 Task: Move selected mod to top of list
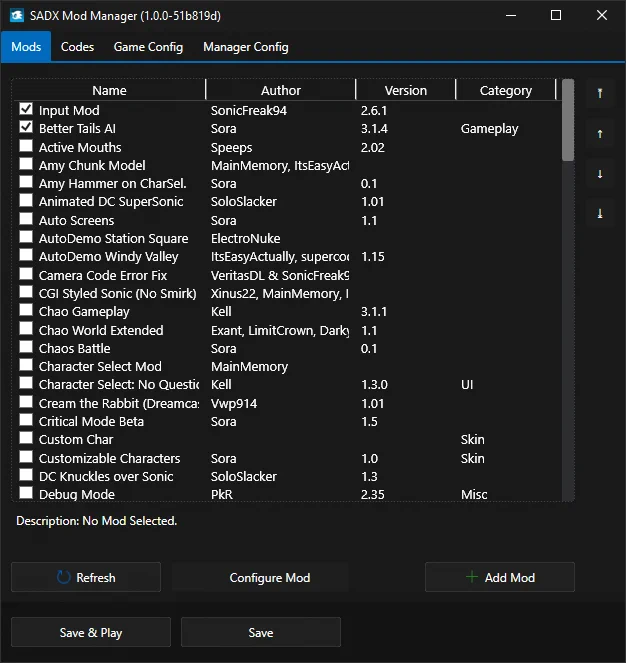[x=600, y=93]
